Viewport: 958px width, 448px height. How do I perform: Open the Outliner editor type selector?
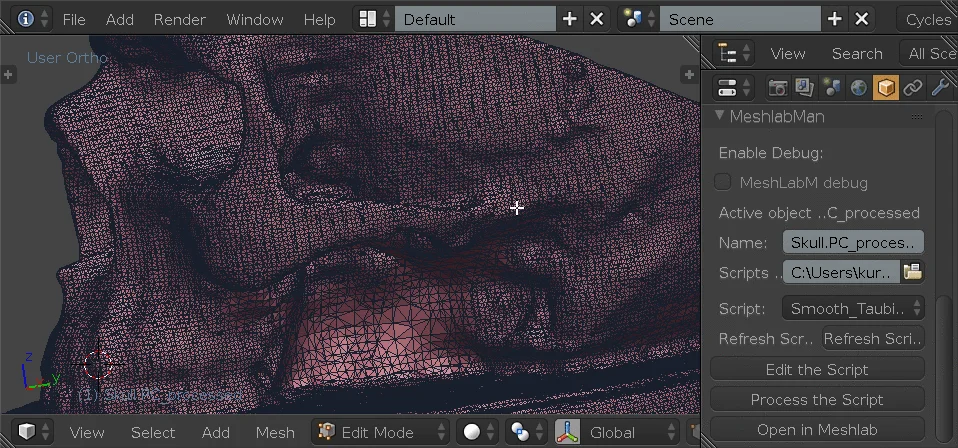(735, 53)
